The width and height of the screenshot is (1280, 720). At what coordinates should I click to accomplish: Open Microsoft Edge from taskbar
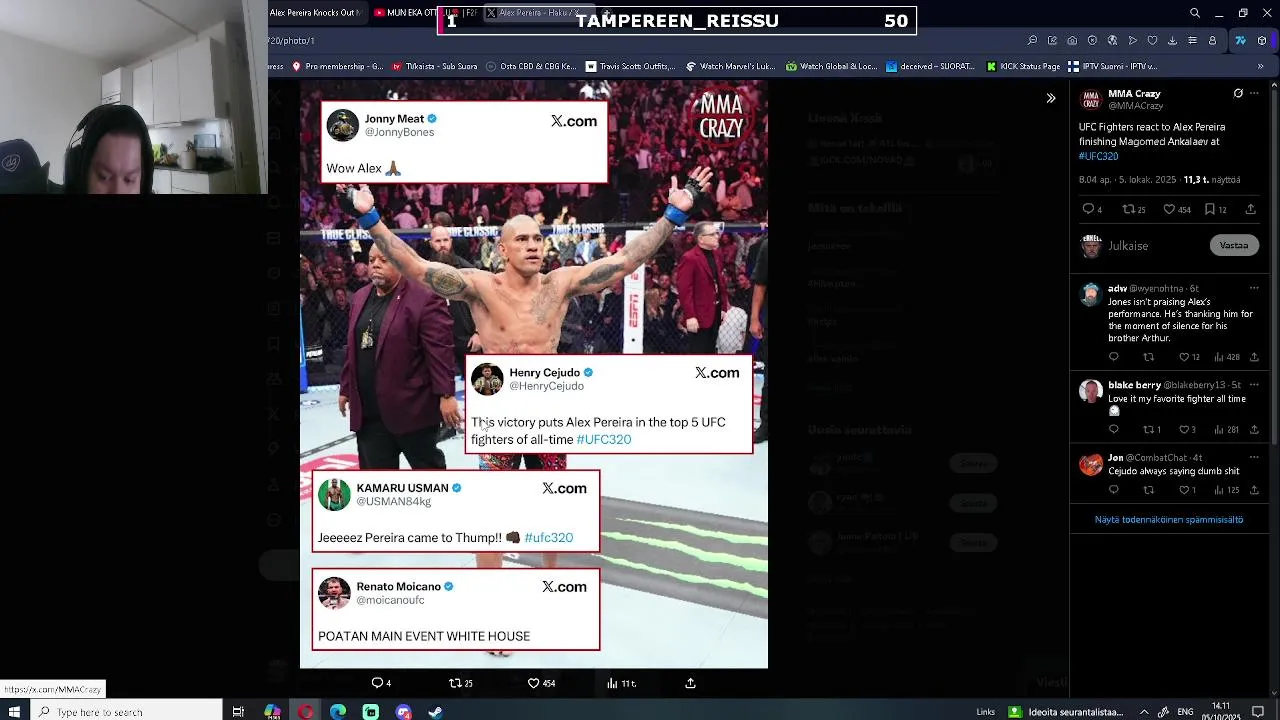coord(338,712)
